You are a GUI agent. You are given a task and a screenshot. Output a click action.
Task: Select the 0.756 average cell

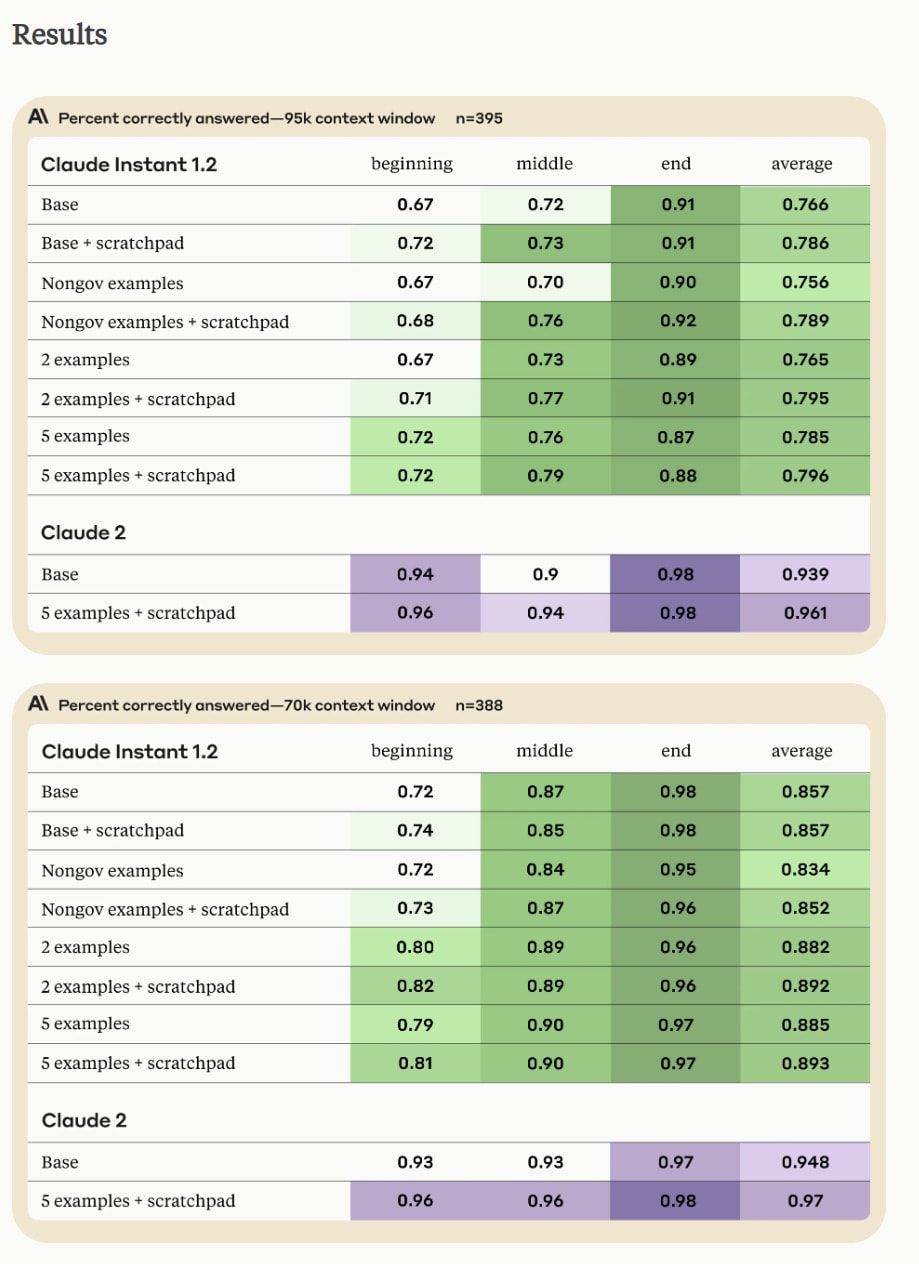pos(805,282)
